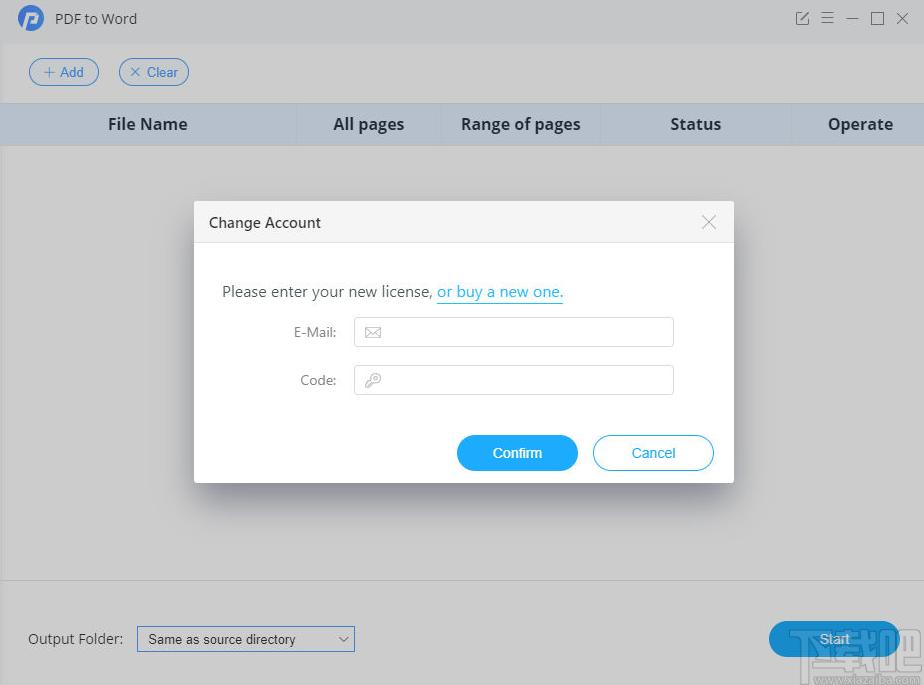924x685 pixels.
Task: Maximize the PDF to Word window
Action: click(877, 18)
